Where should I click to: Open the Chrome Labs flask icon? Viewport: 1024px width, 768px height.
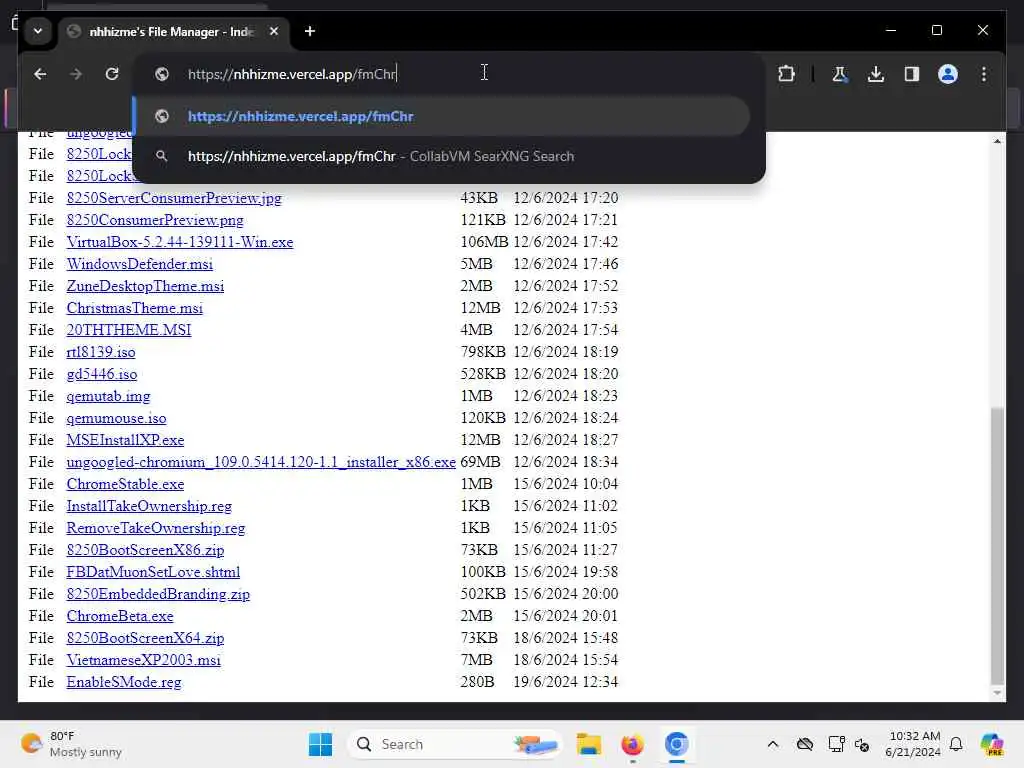840,74
